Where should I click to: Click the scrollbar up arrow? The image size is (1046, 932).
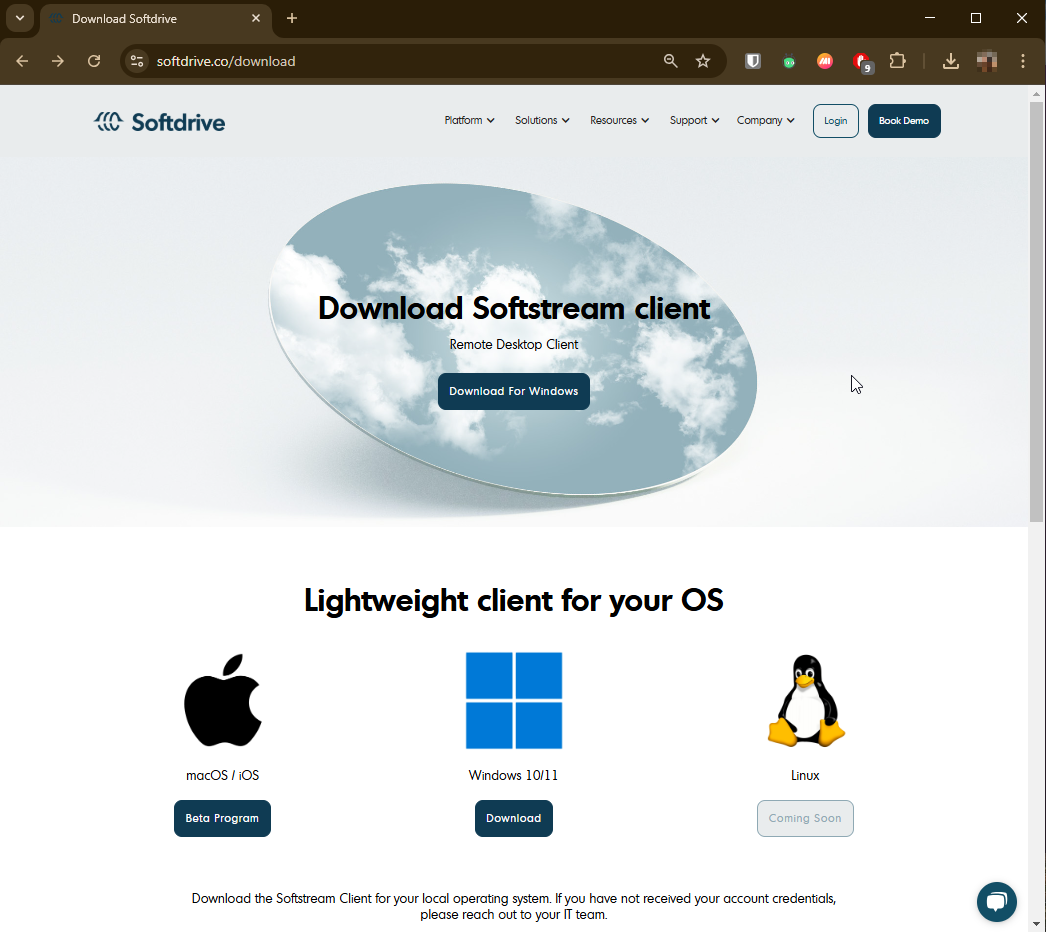coord(1036,94)
